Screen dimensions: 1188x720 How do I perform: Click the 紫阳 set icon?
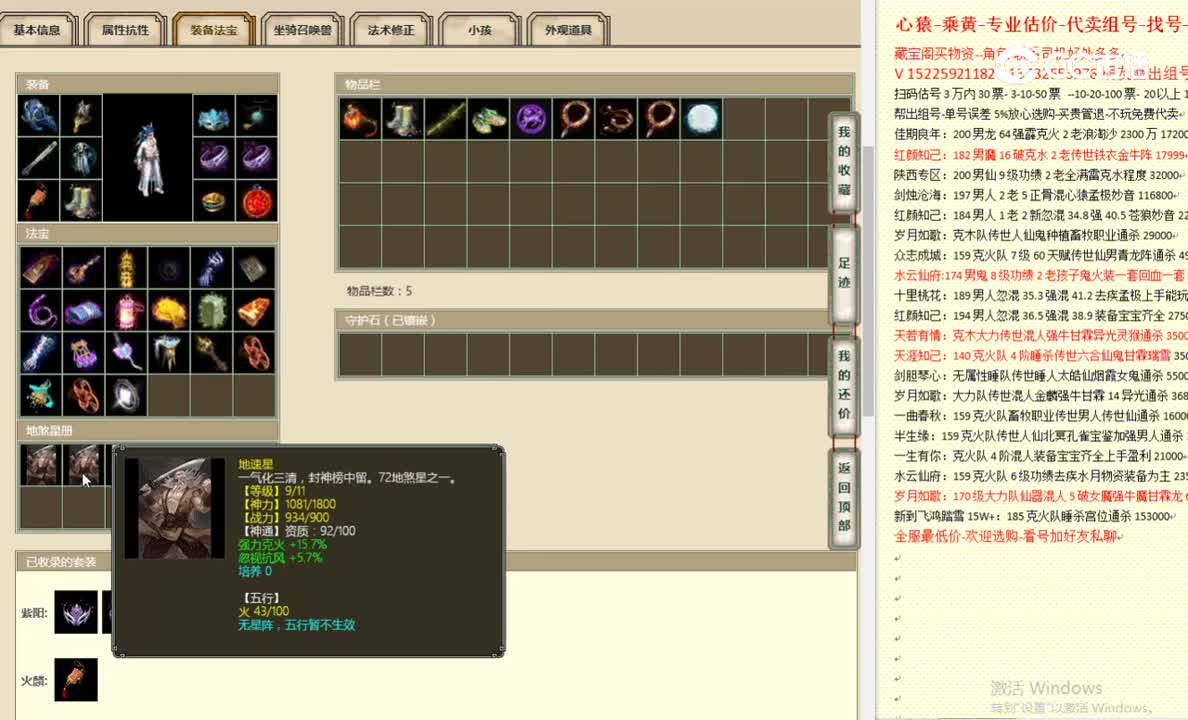tap(76, 612)
